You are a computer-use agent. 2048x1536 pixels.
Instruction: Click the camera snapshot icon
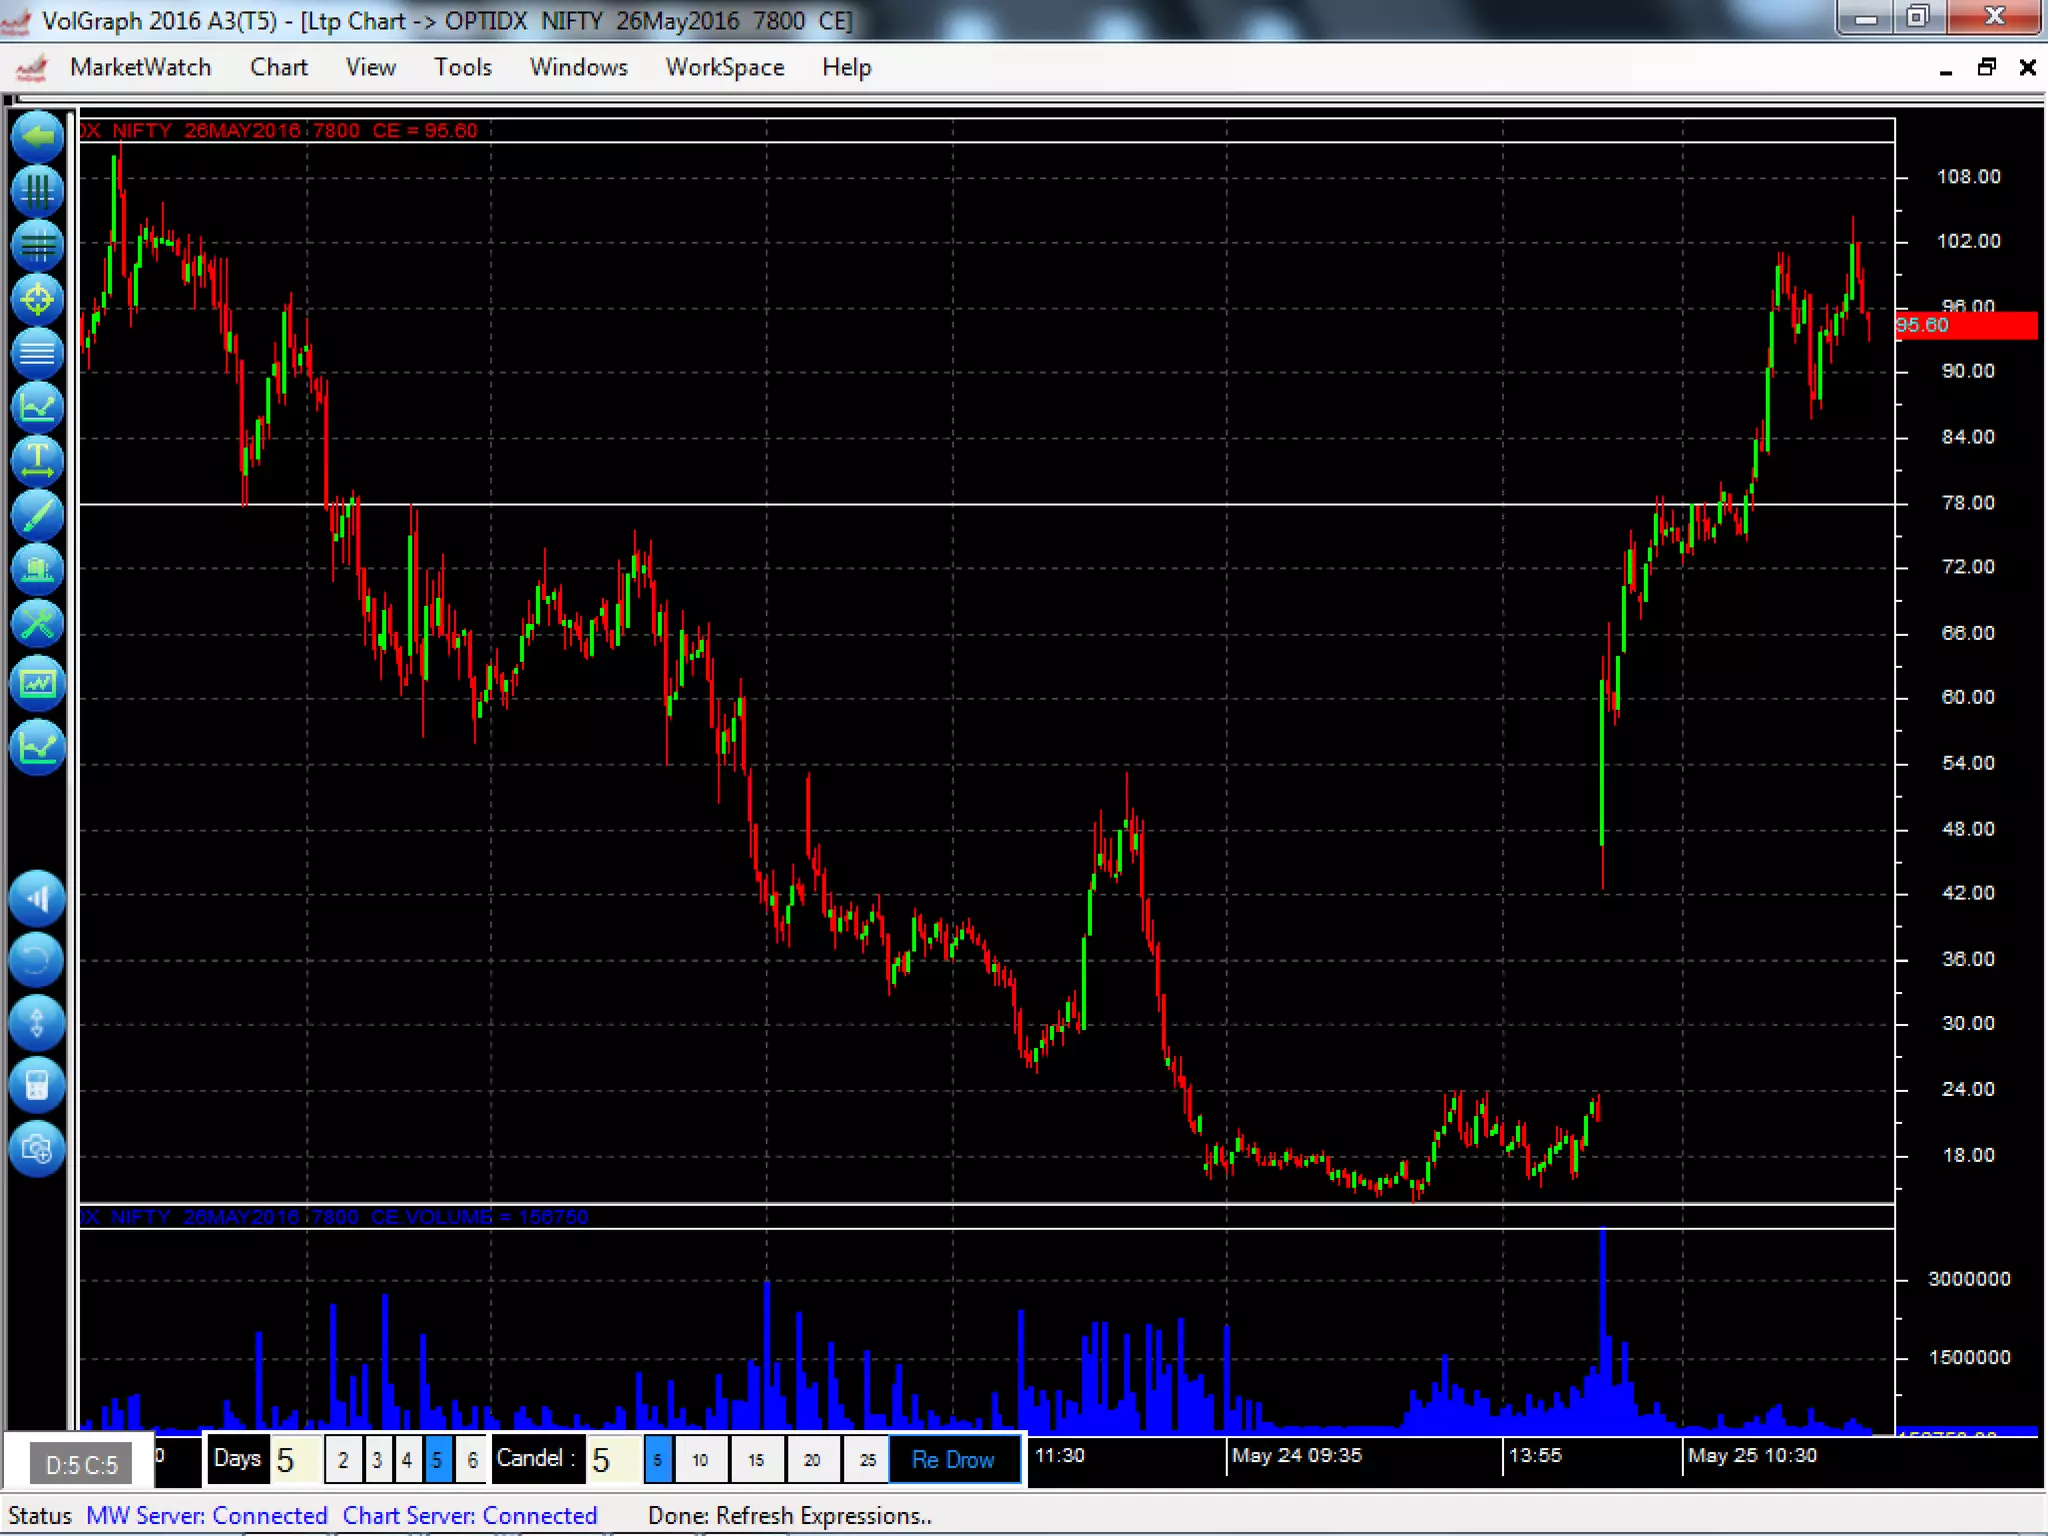37,1149
